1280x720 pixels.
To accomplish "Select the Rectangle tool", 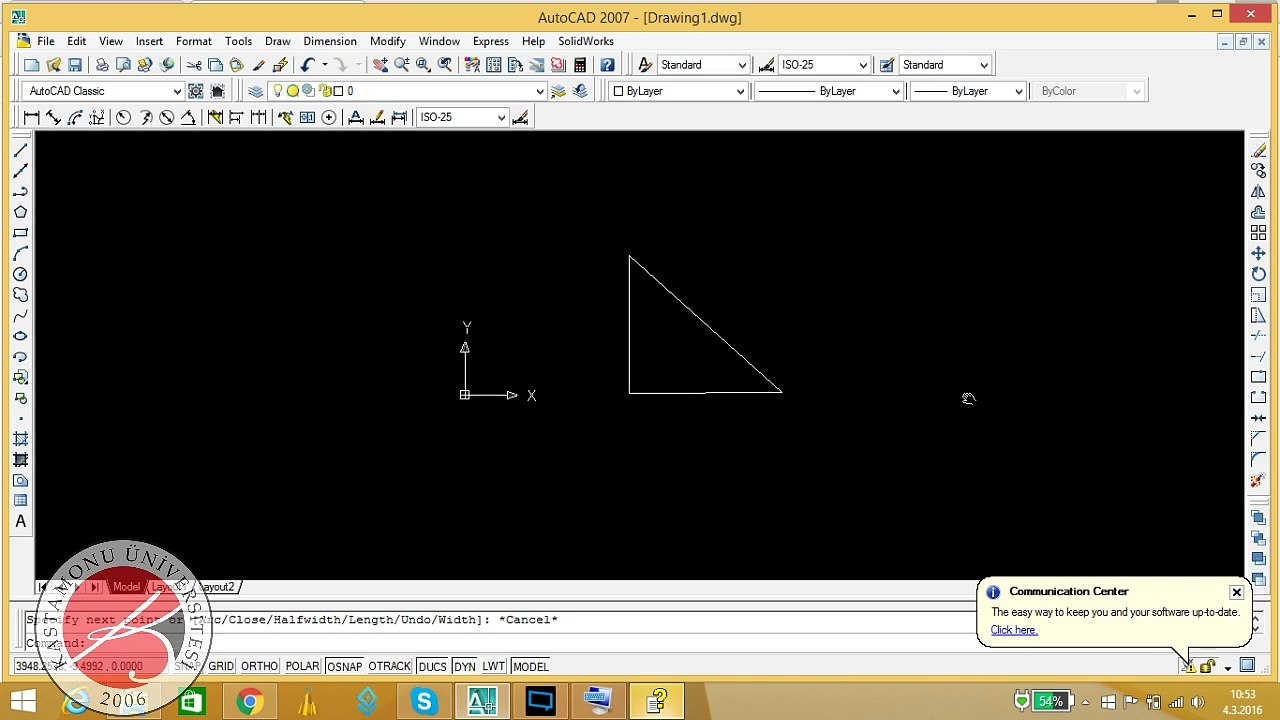I will pyautogui.click(x=20, y=233).
